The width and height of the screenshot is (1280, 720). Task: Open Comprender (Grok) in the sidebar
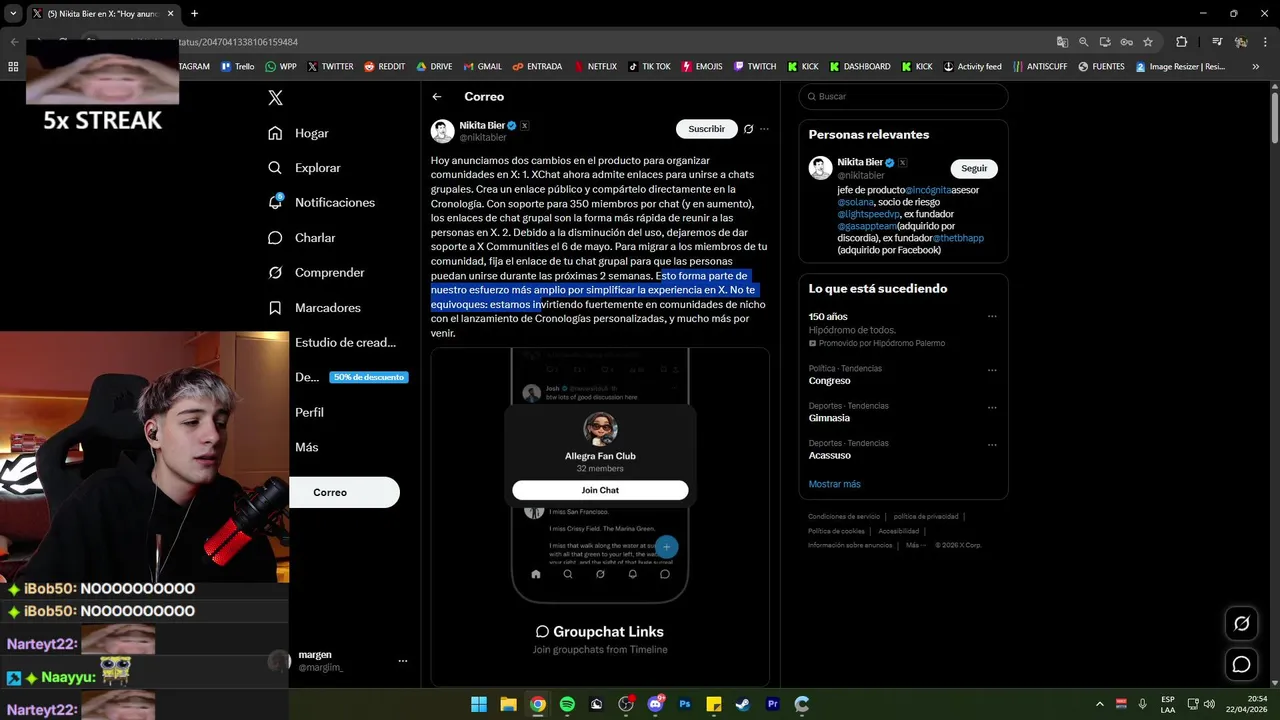click(x=316, y=272)
